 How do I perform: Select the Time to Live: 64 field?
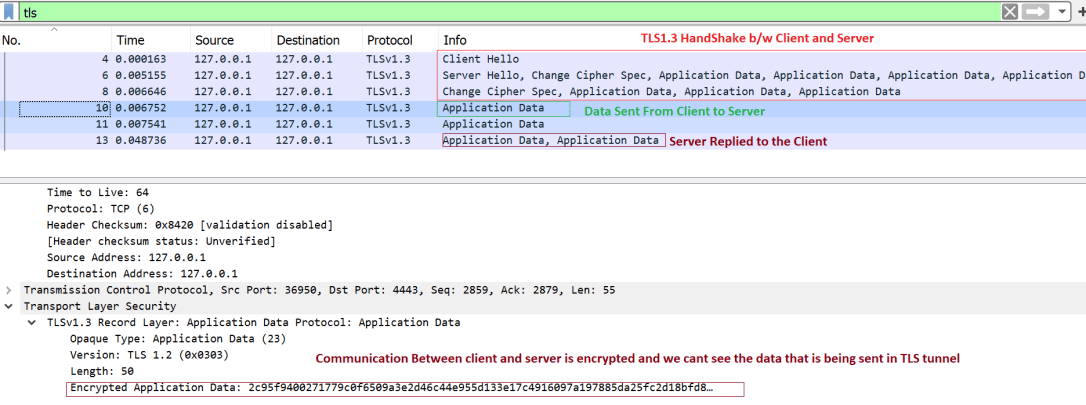click(x=98, y=192)
